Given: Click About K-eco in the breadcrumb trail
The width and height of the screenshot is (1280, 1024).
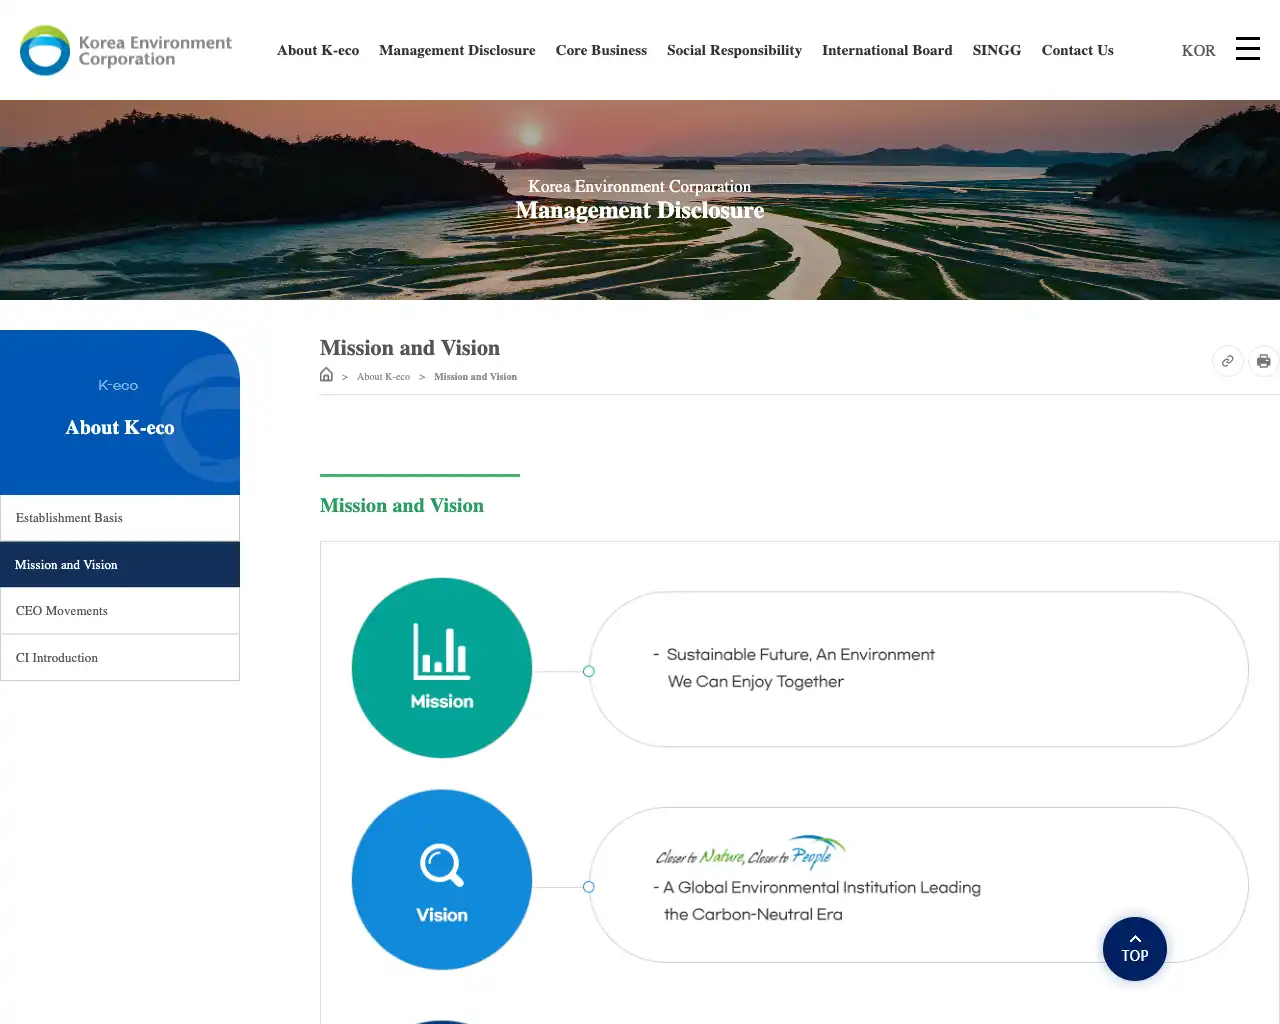Looking at the screenshot, I should [384, 376].
